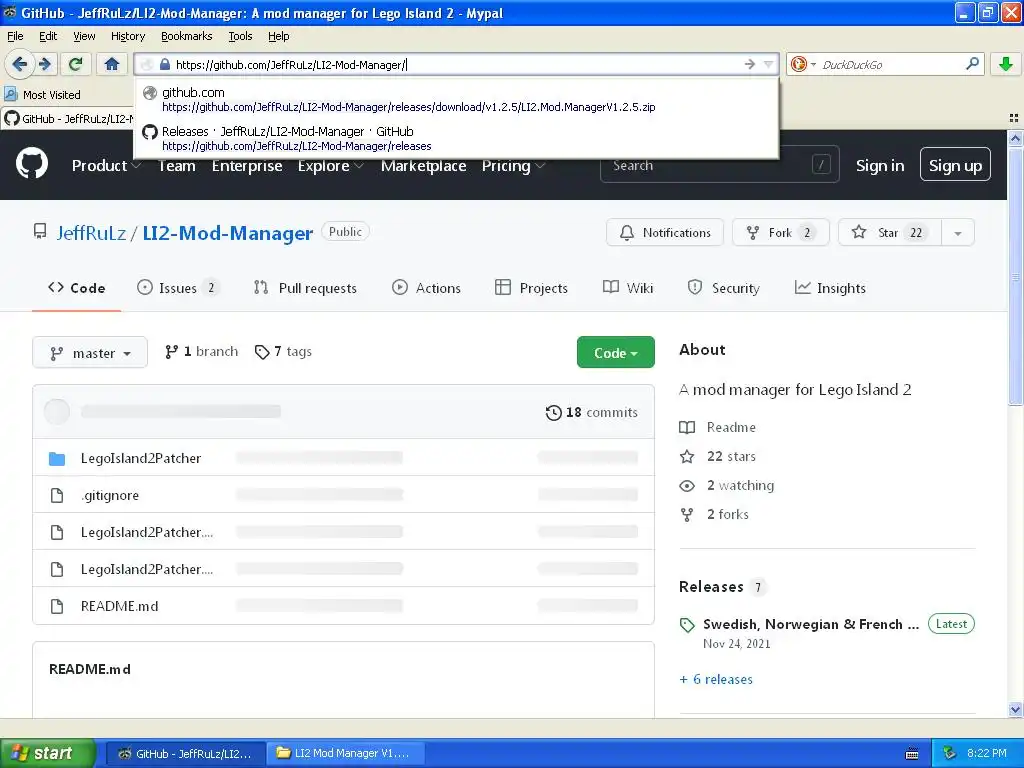Open the DuckDuckGo search engine selector

(803, 64)
